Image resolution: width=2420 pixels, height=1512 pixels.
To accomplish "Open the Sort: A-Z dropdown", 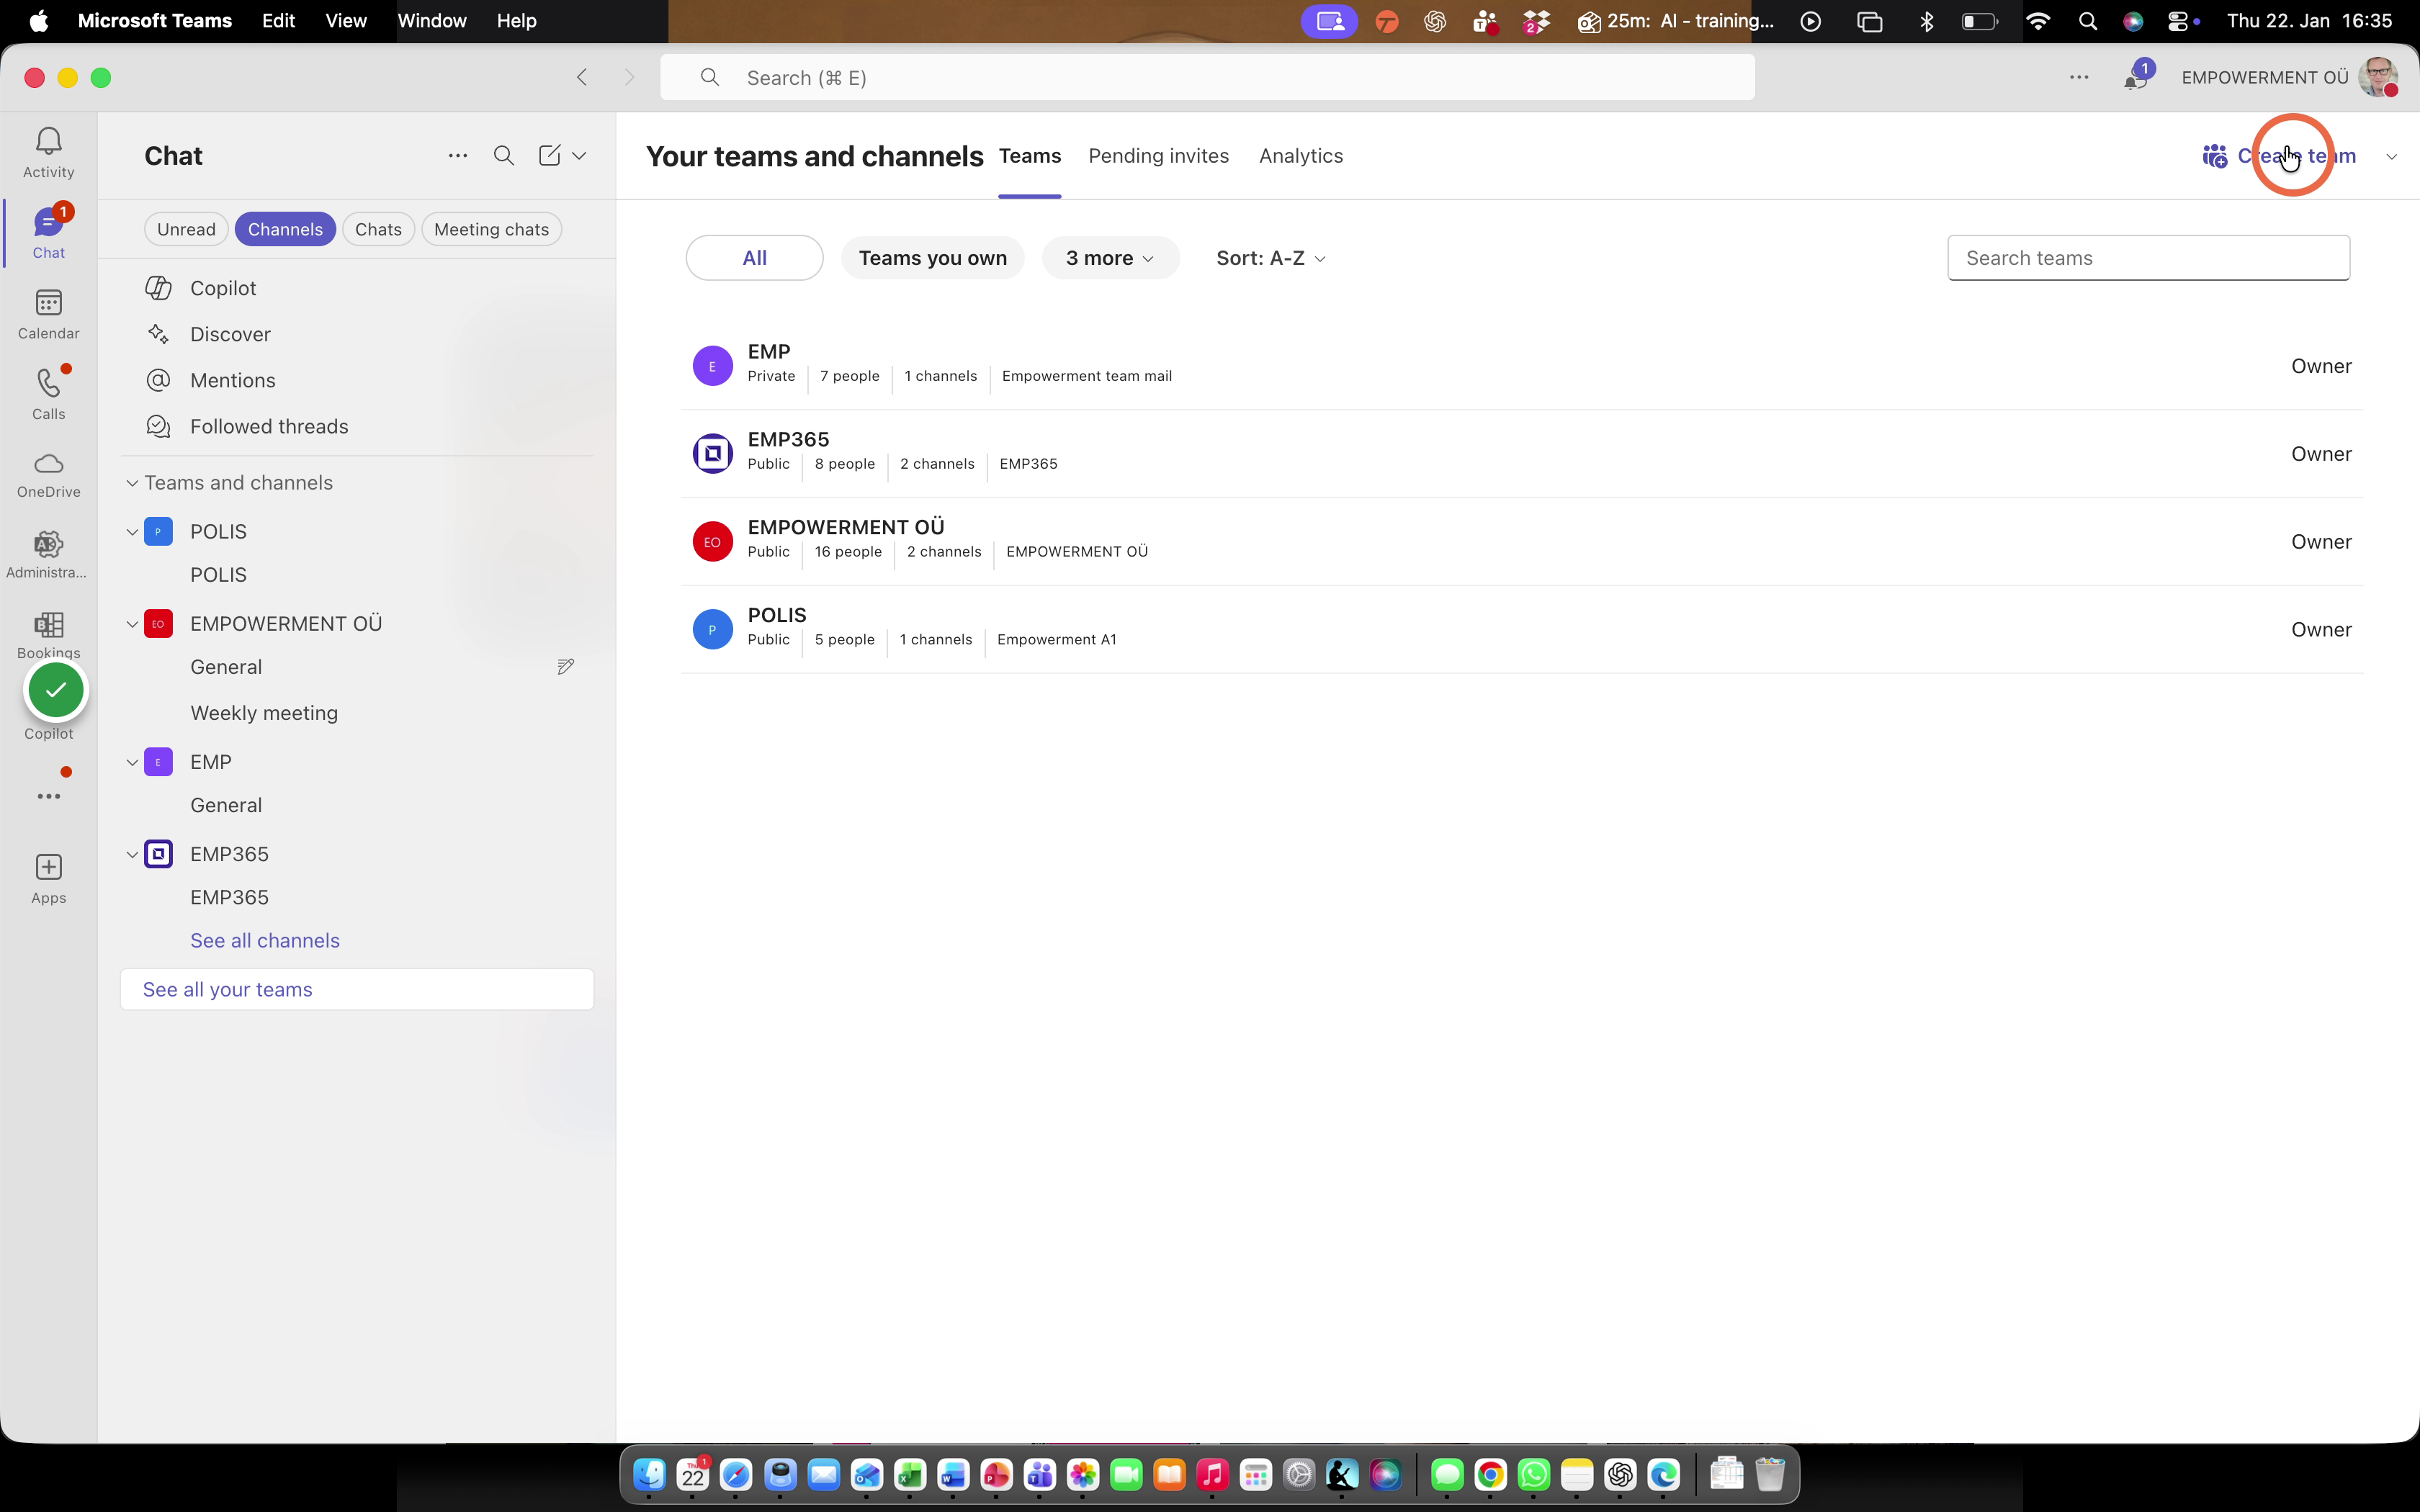I will [x=1270, y=258].
